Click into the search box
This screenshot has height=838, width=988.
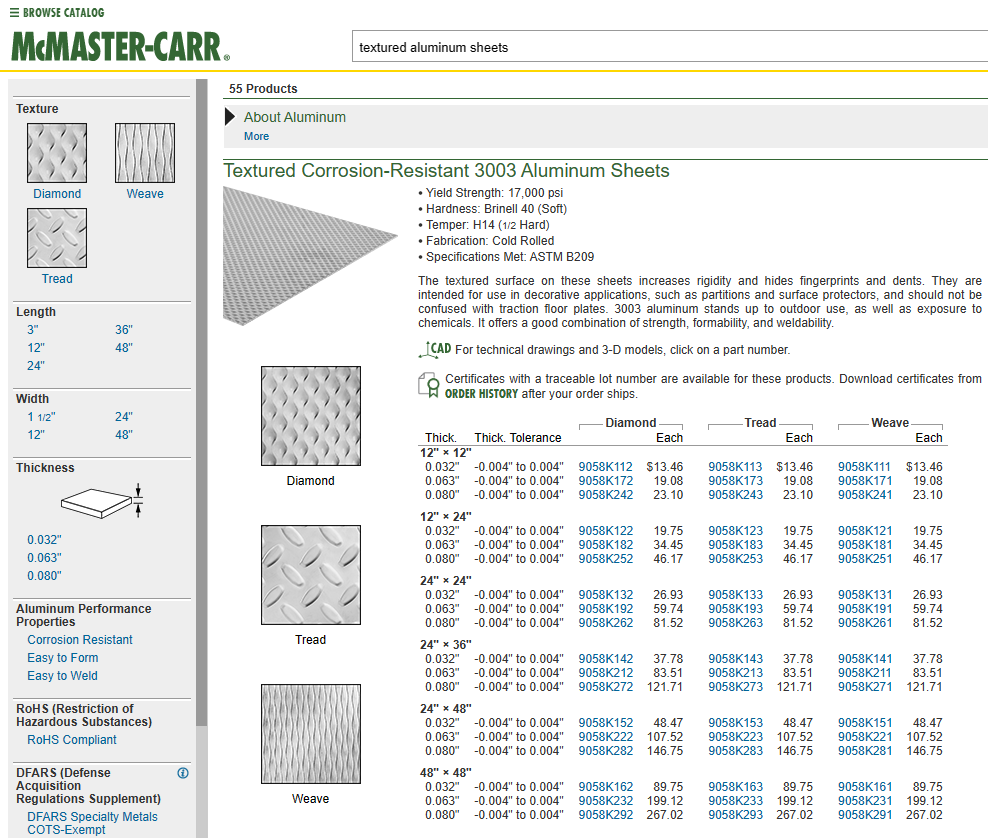(669, 47)
